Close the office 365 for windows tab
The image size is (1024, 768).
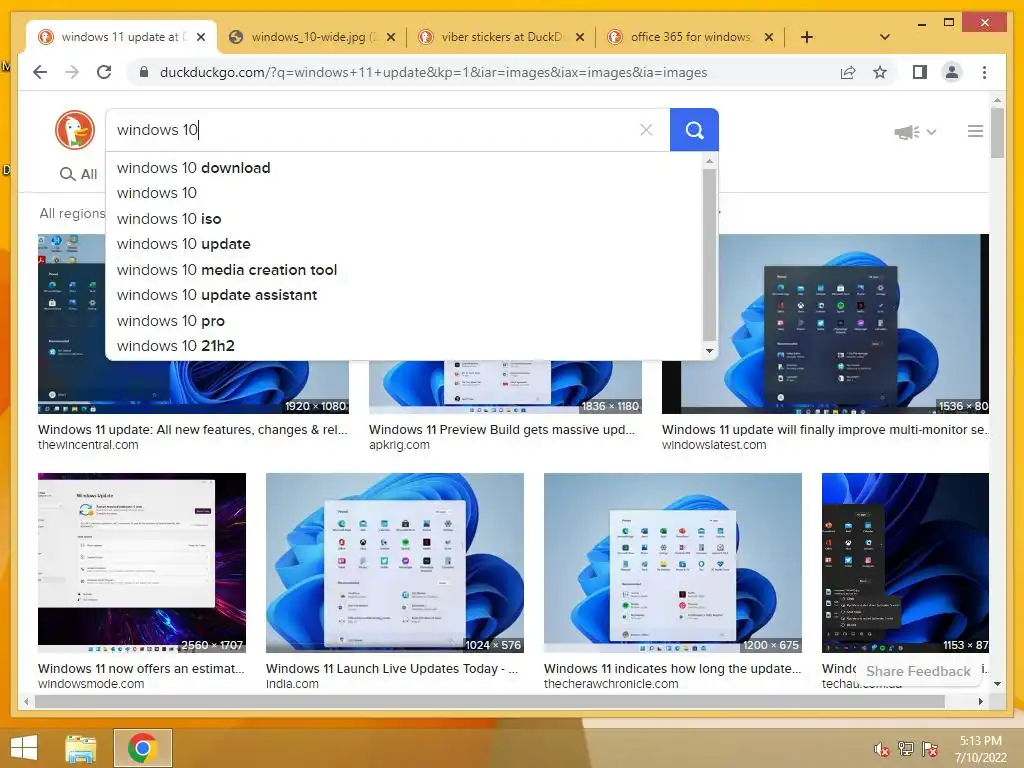click(x=769, y=37)
